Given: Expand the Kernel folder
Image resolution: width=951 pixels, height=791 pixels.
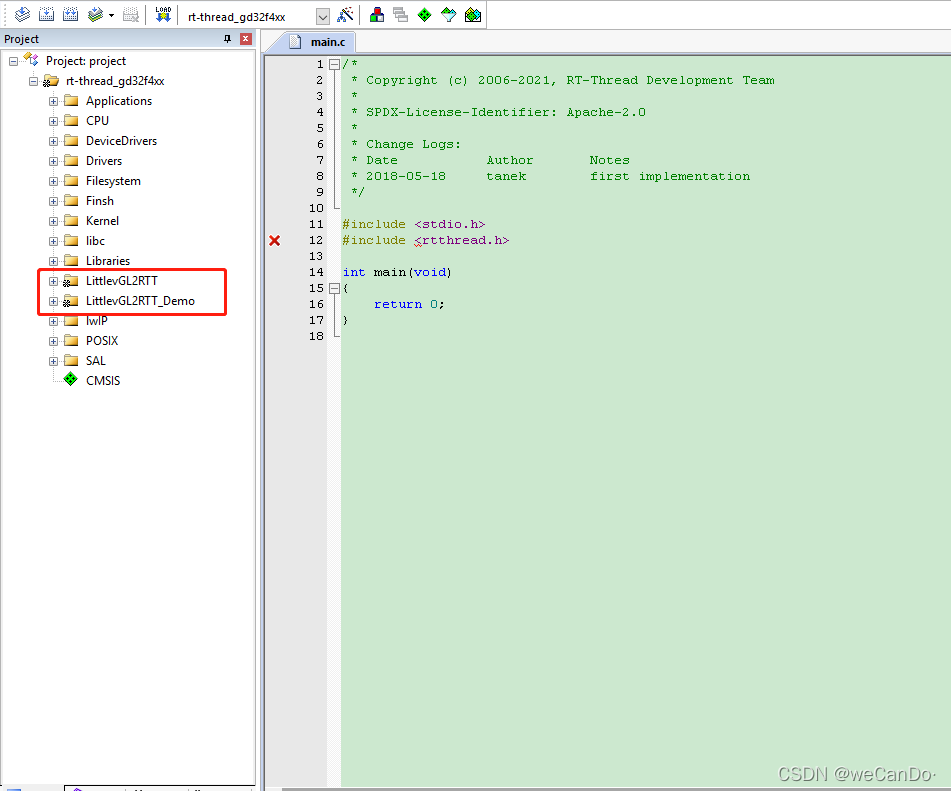Looking at the screenshot, I should [x=53, y=221].
